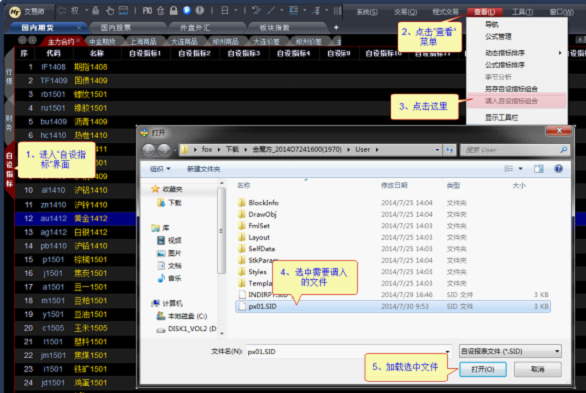Click the Back button in Open dialog
The image size is (586, 393).
[x=149, y=150]
